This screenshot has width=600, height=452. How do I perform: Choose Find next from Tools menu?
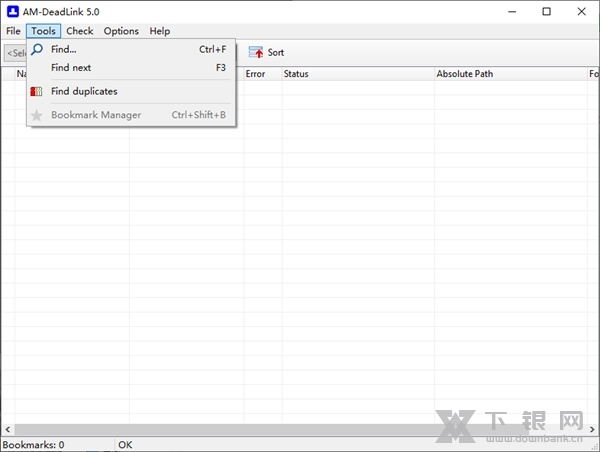[71, 68]
